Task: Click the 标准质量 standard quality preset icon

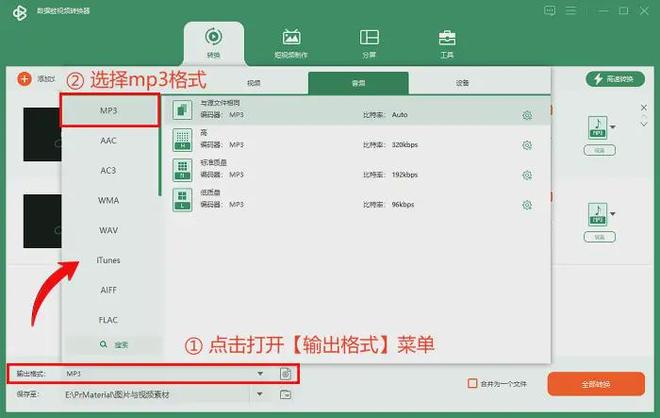Action: tap(182, 170)
